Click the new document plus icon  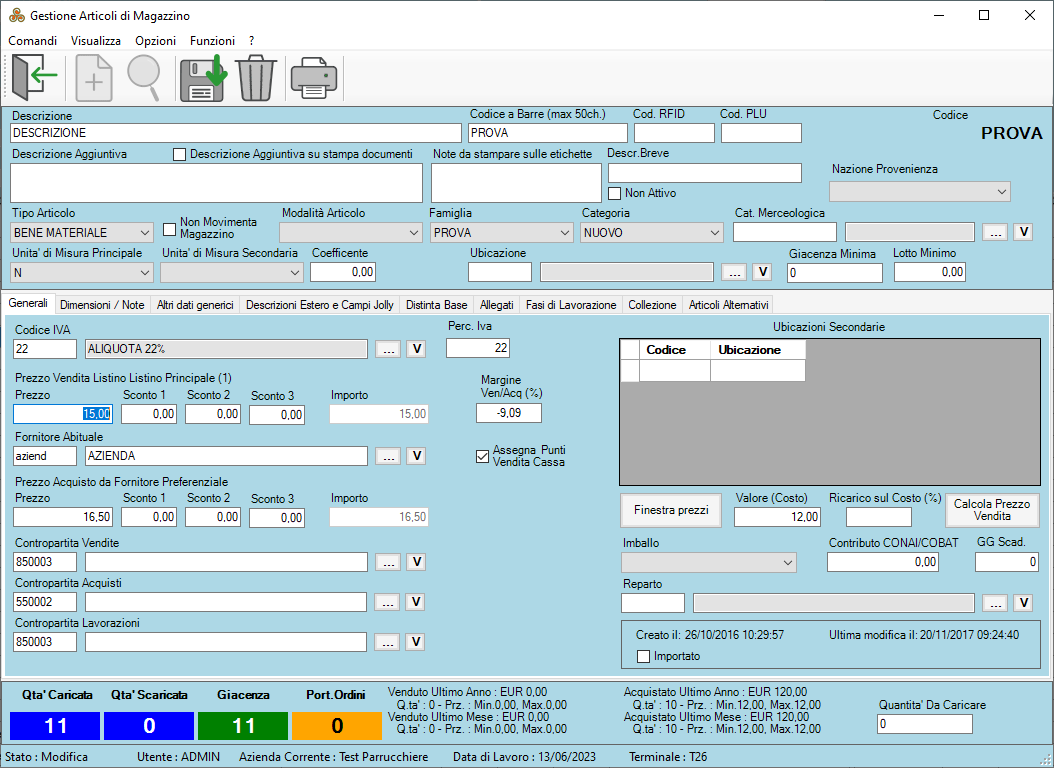(95, 78)
